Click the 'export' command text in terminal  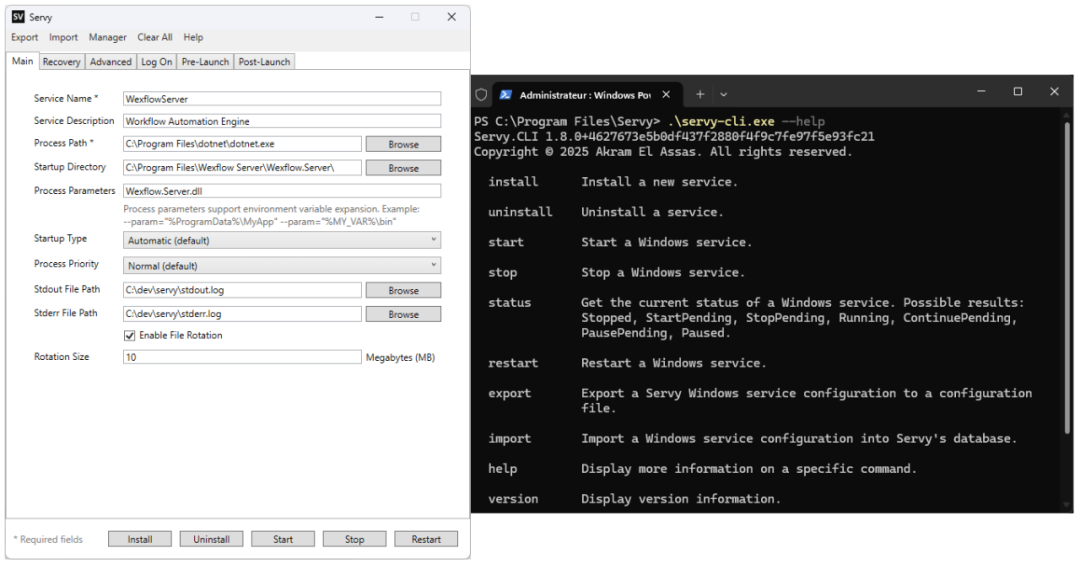point(510,393)
